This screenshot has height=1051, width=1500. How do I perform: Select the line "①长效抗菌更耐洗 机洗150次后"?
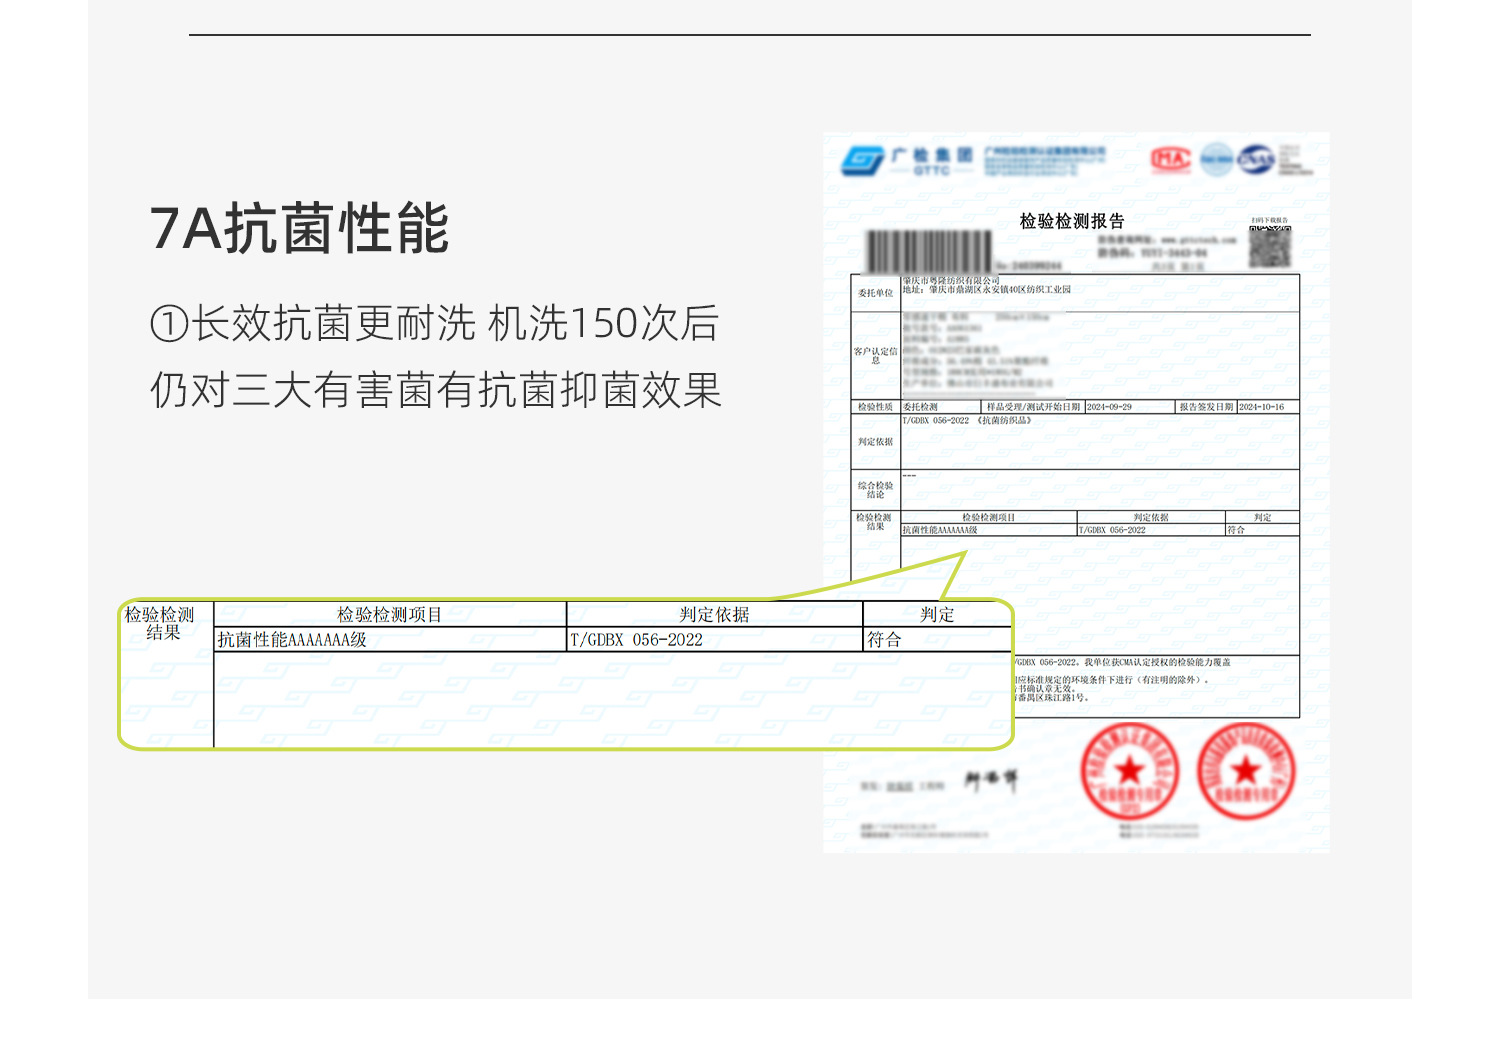(434, 324)
